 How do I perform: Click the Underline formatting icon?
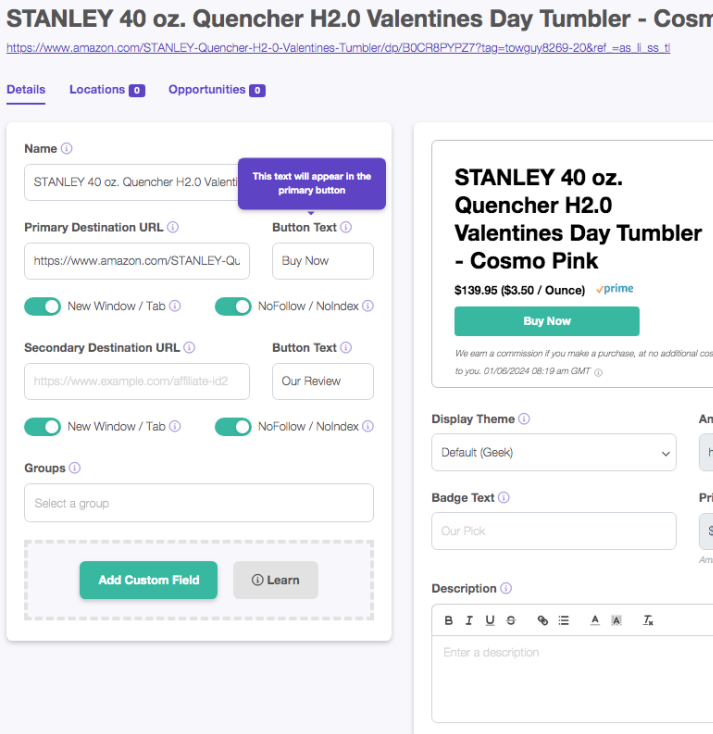[490, 621]
